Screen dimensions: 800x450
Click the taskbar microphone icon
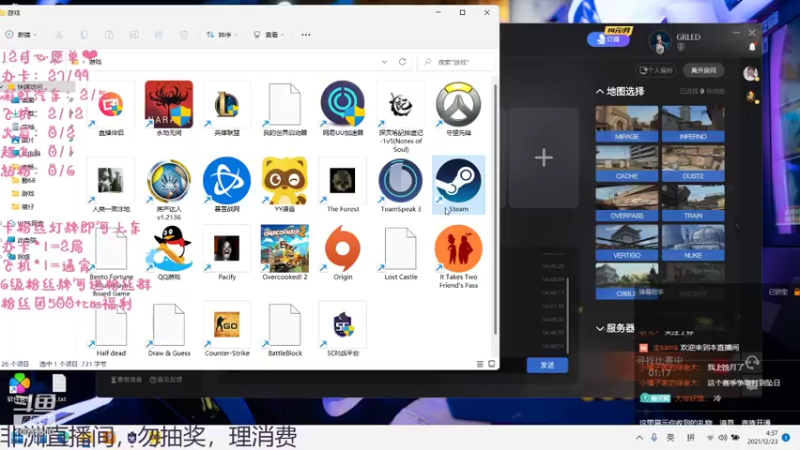[x=654, y=438]
